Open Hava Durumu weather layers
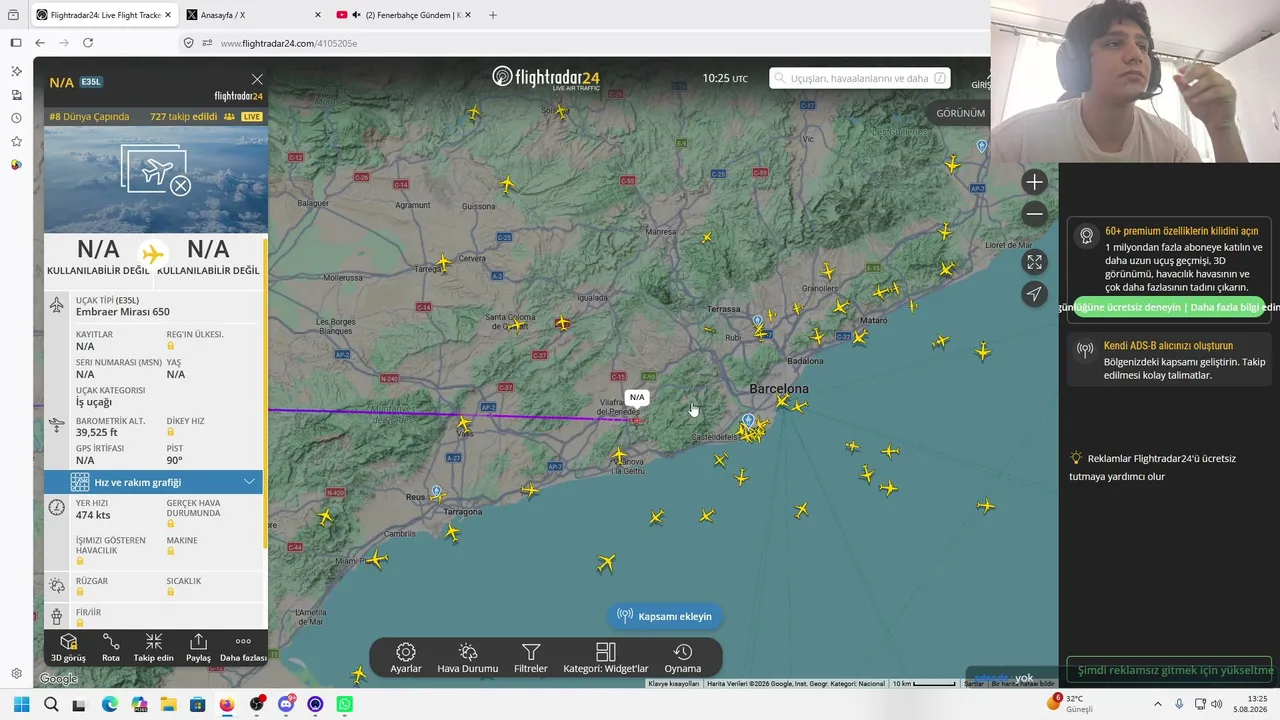The image size is (1280, 720). coord(468,659)
